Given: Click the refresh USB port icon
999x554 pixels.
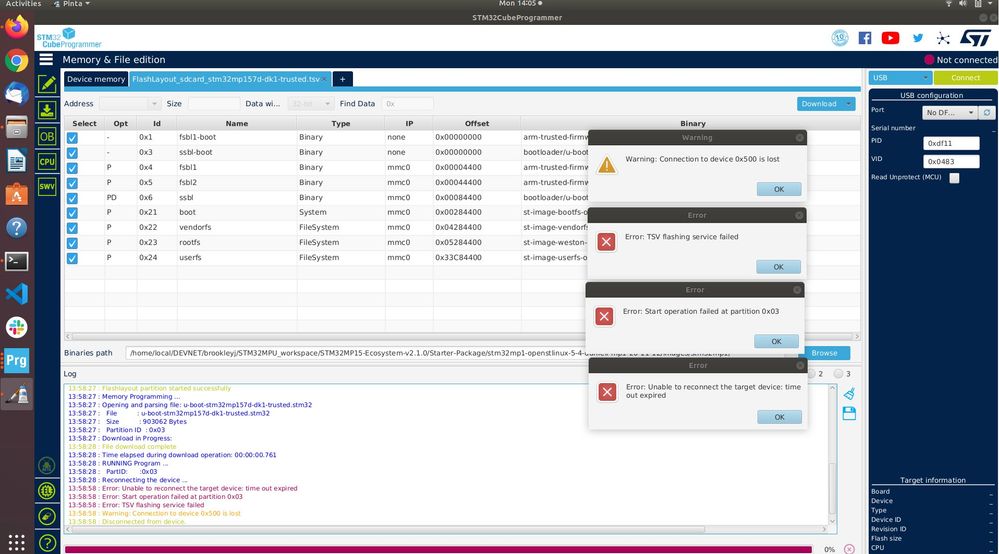Looking at the screenshot, I should tap(987, 112).
